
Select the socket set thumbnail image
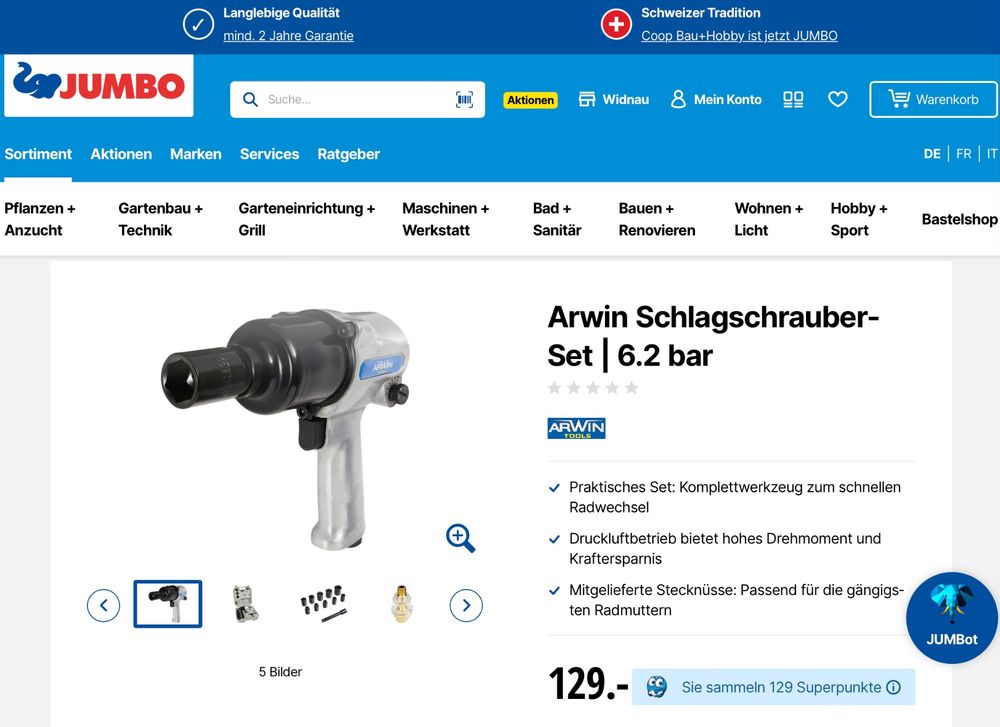click(323, 604)
